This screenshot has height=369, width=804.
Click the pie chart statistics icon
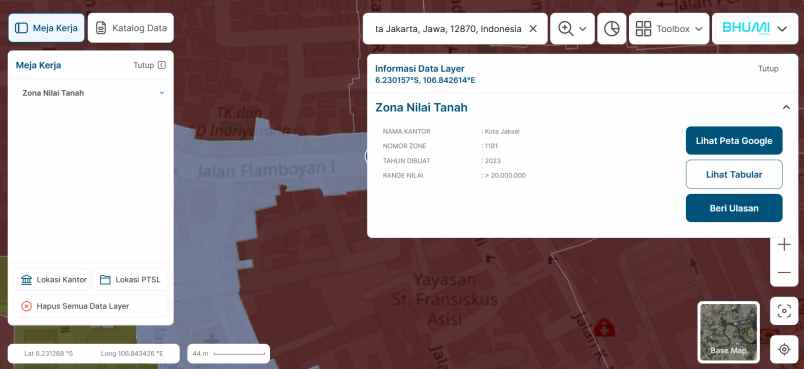tap(612, 29)
